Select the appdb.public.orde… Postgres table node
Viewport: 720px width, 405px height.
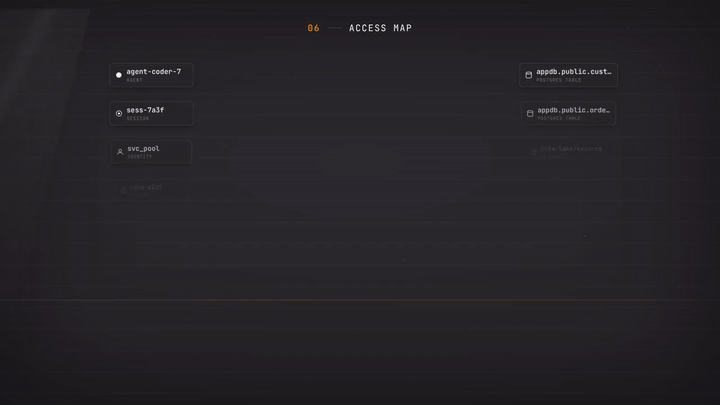coord(568,113)
